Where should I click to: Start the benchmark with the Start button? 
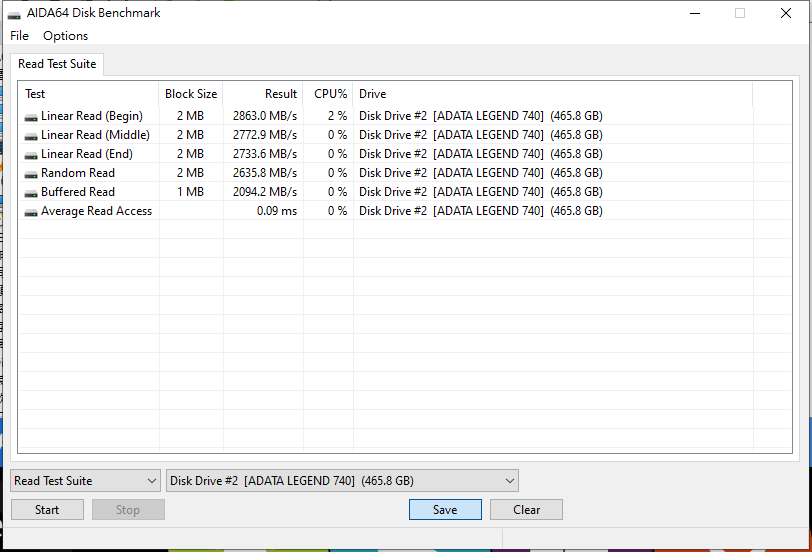click(47, 510)
